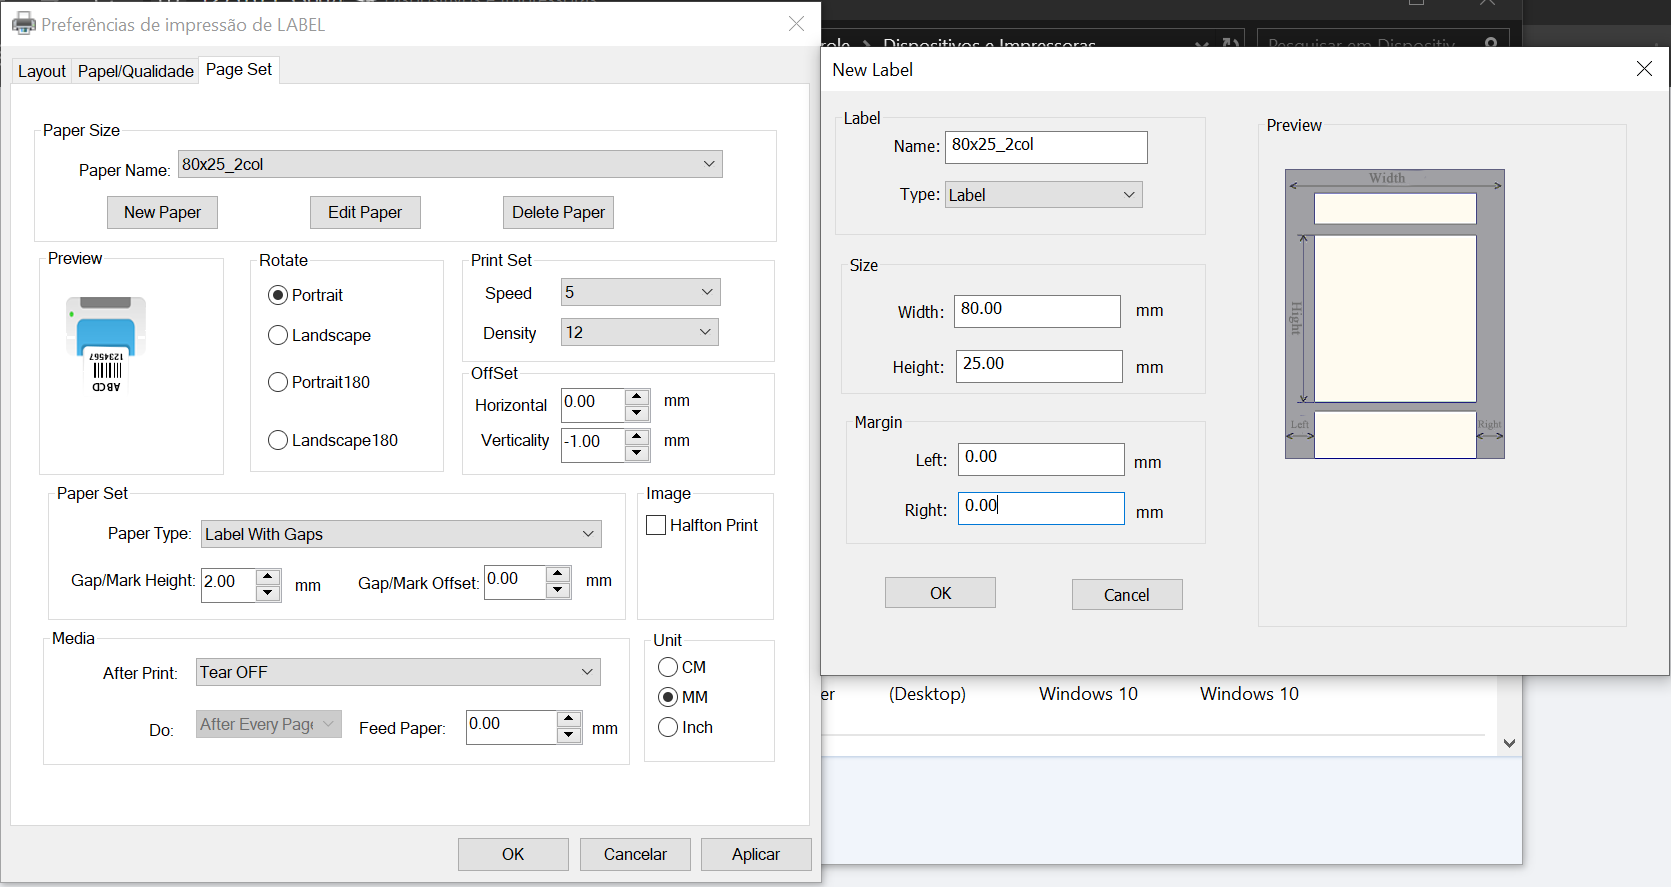Close the printing preferences window

(x=796, y=23)
